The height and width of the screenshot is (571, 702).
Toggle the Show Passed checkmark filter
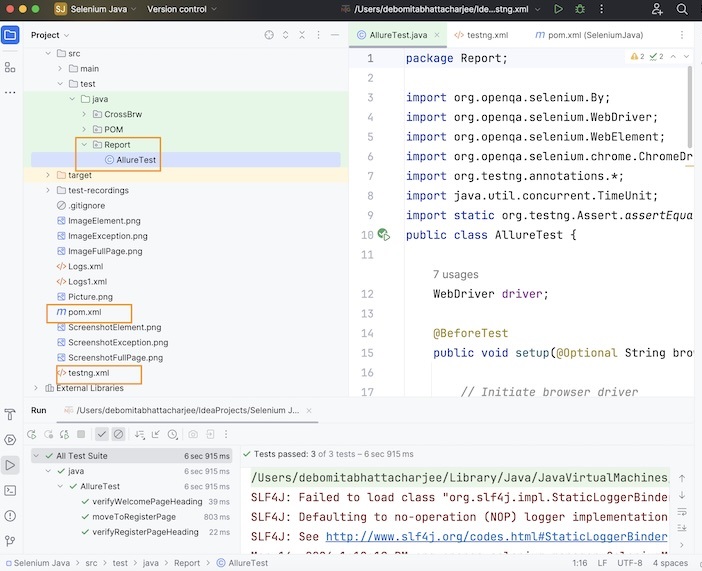click(102, 434)
